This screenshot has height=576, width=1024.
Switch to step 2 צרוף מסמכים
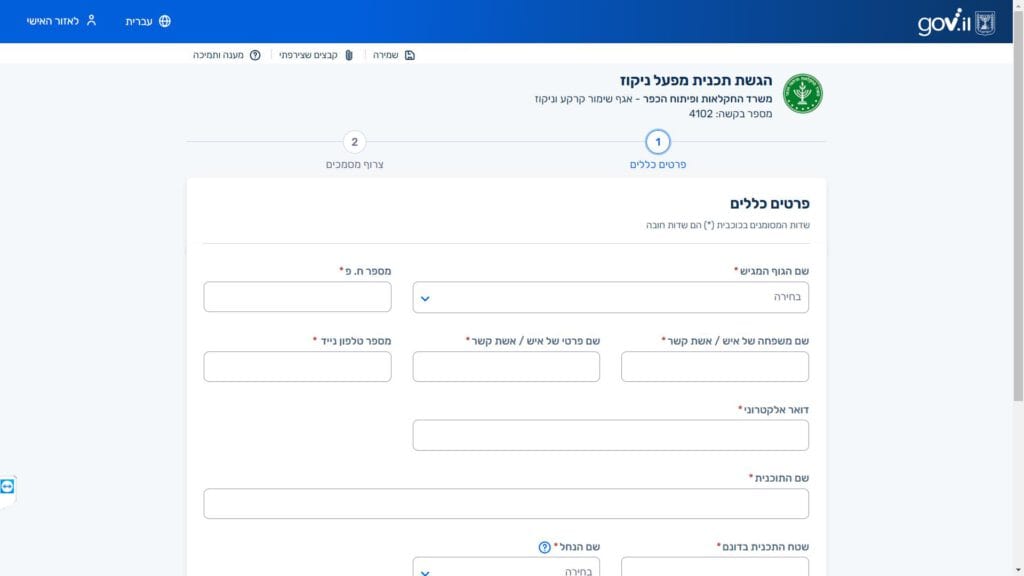click(354, 143)
